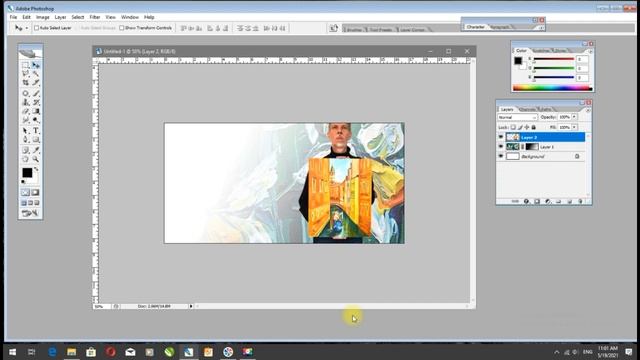Open the Opacity slider arrow
Screen dimensions: 640x360
pos(574,117)
